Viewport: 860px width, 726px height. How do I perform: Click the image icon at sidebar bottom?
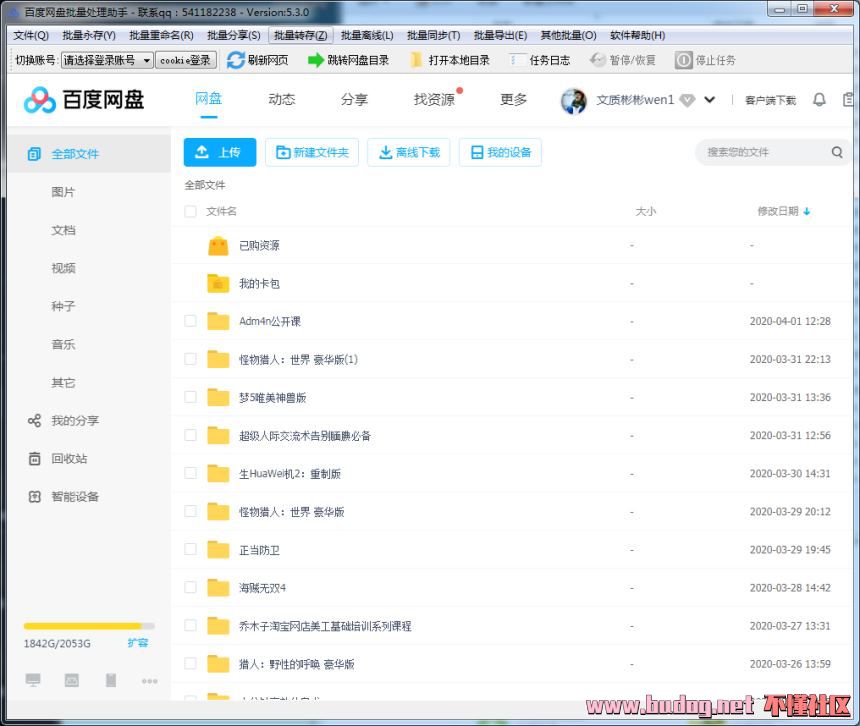(x=72, y=680)
